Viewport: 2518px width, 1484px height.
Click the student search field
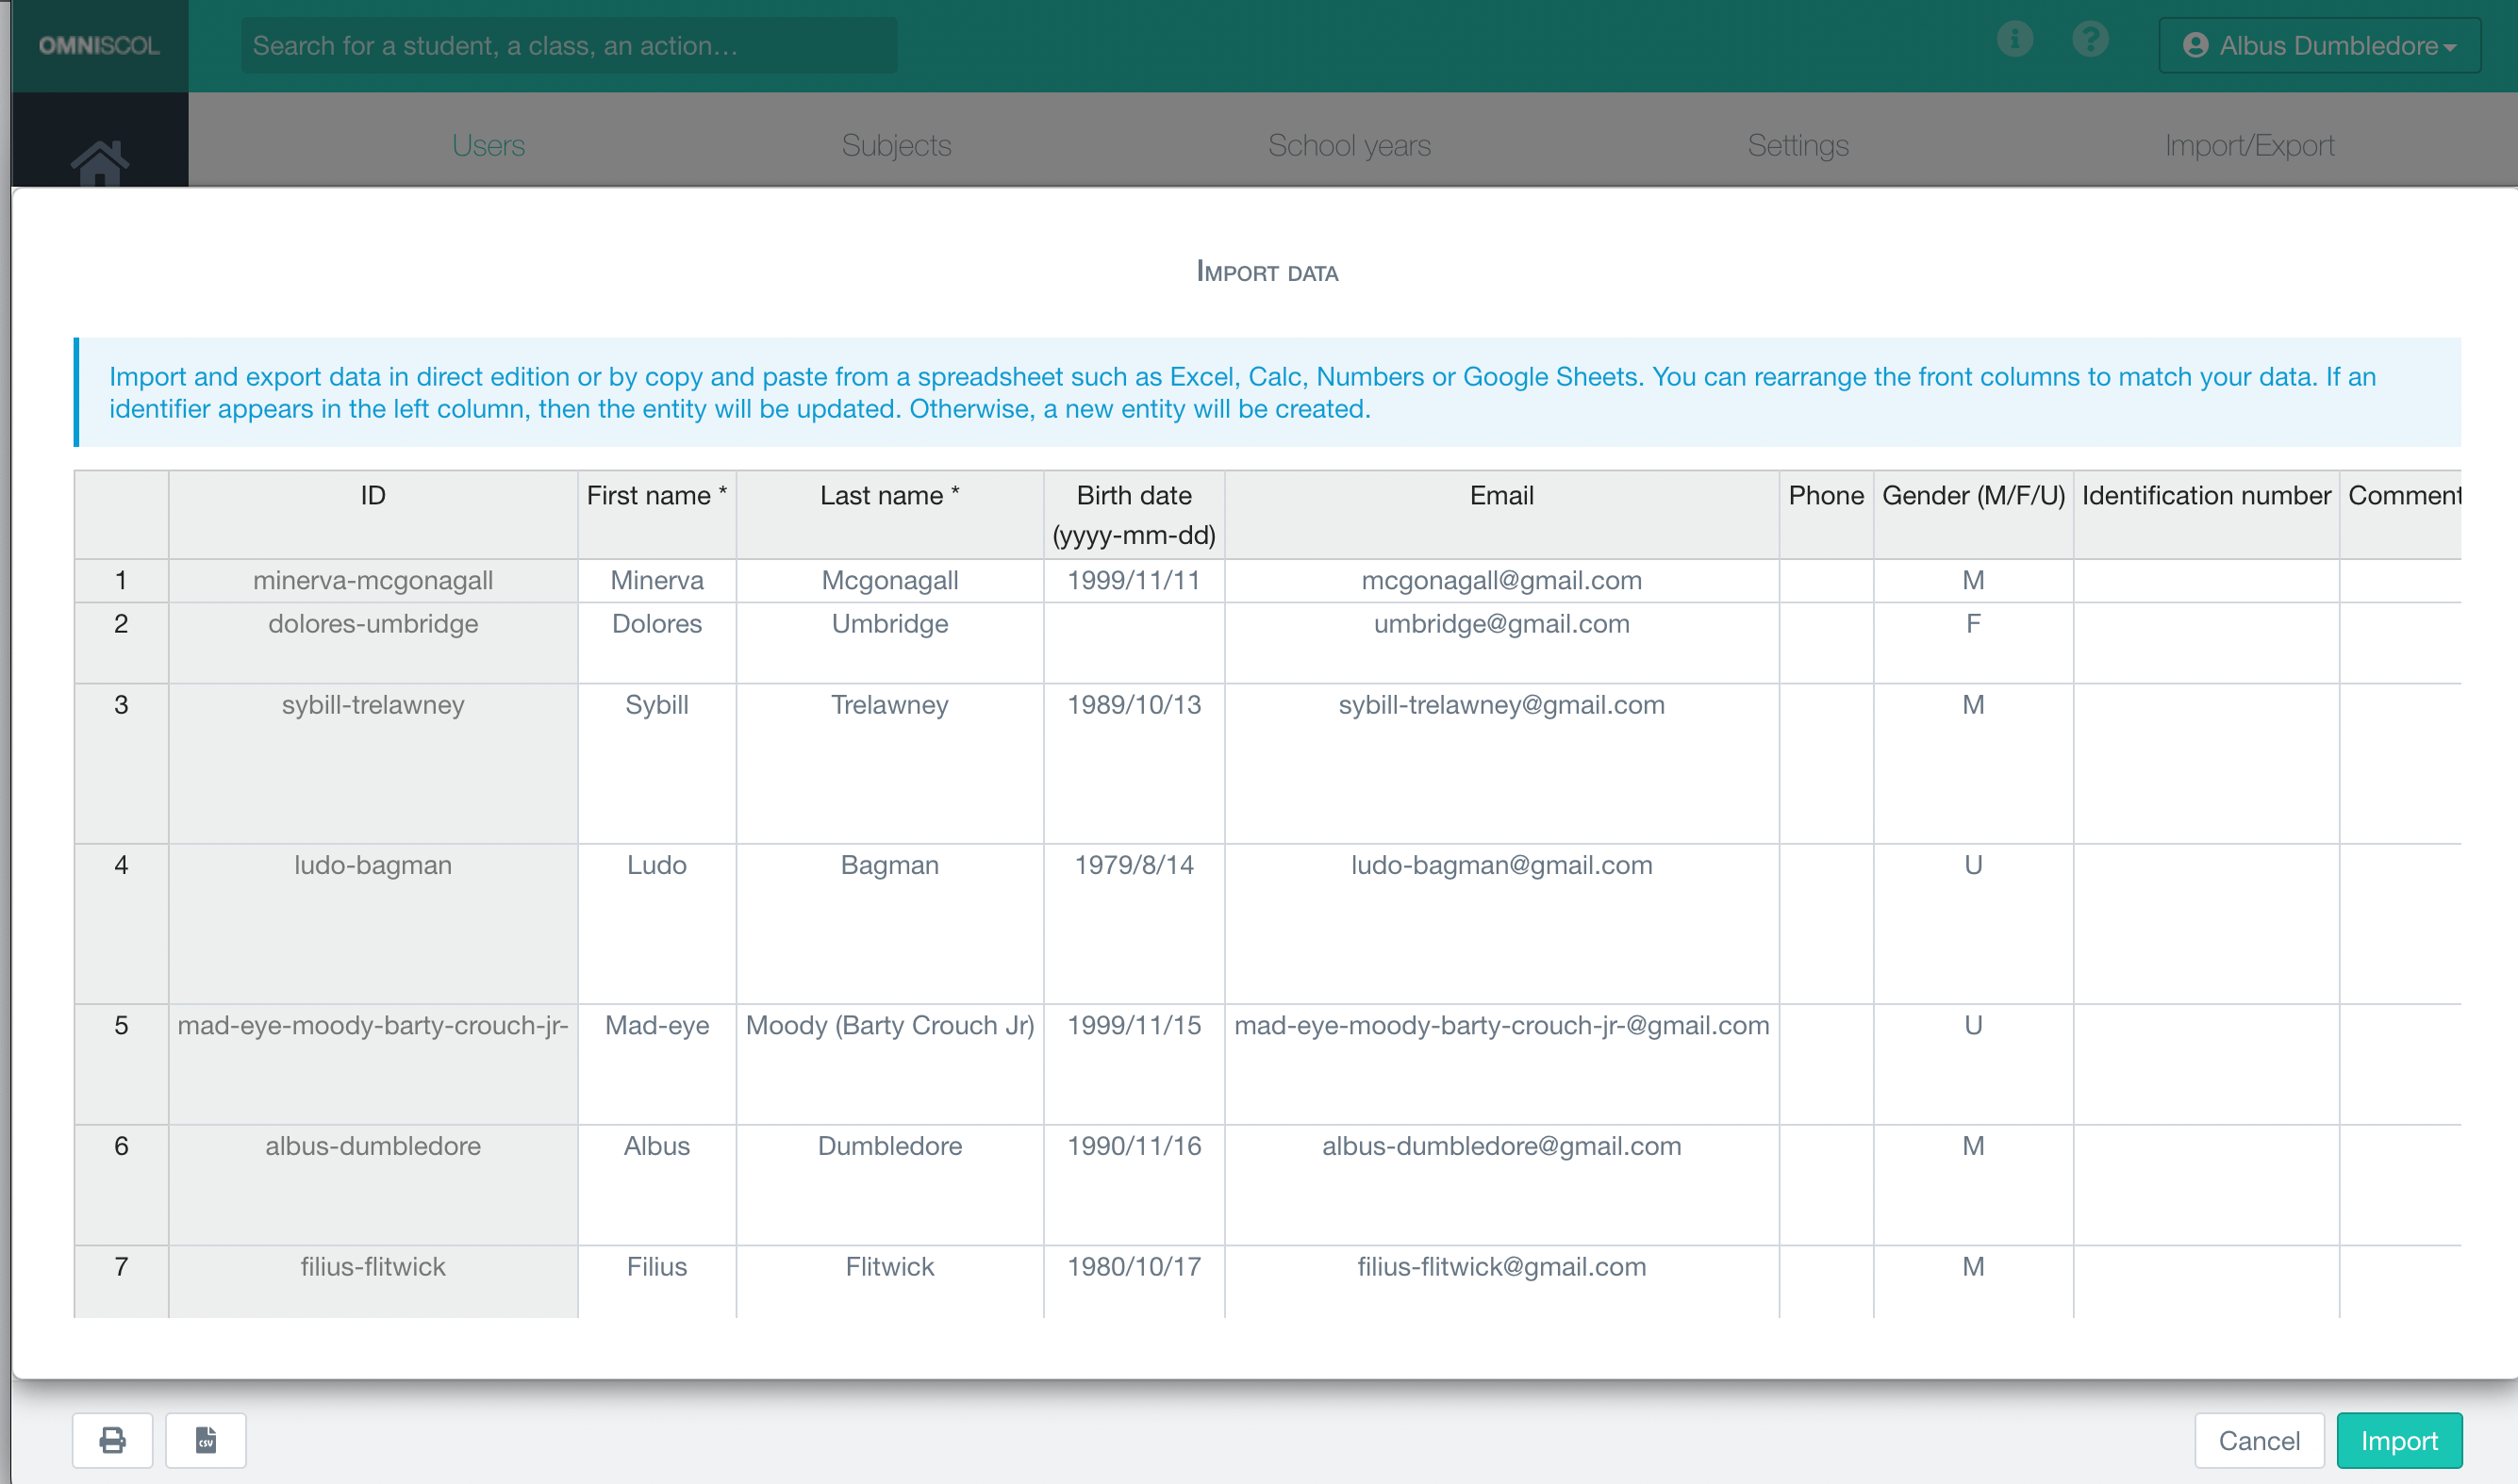569,45
